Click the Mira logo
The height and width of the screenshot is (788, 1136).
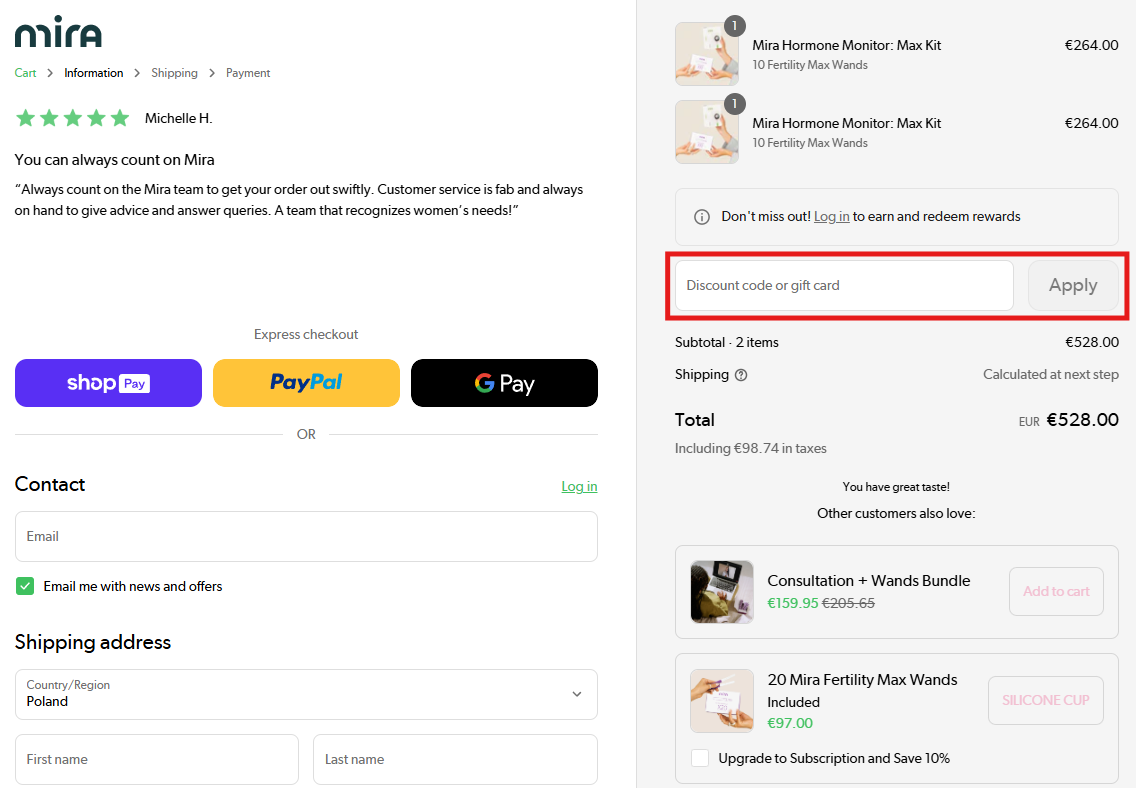(58, 33)
